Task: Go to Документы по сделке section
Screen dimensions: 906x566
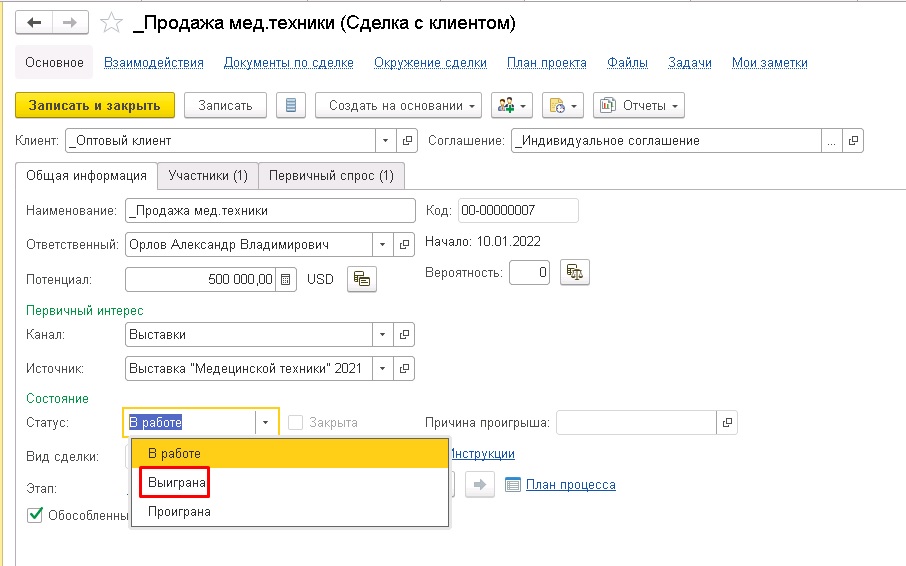Action: click(288, 62)
